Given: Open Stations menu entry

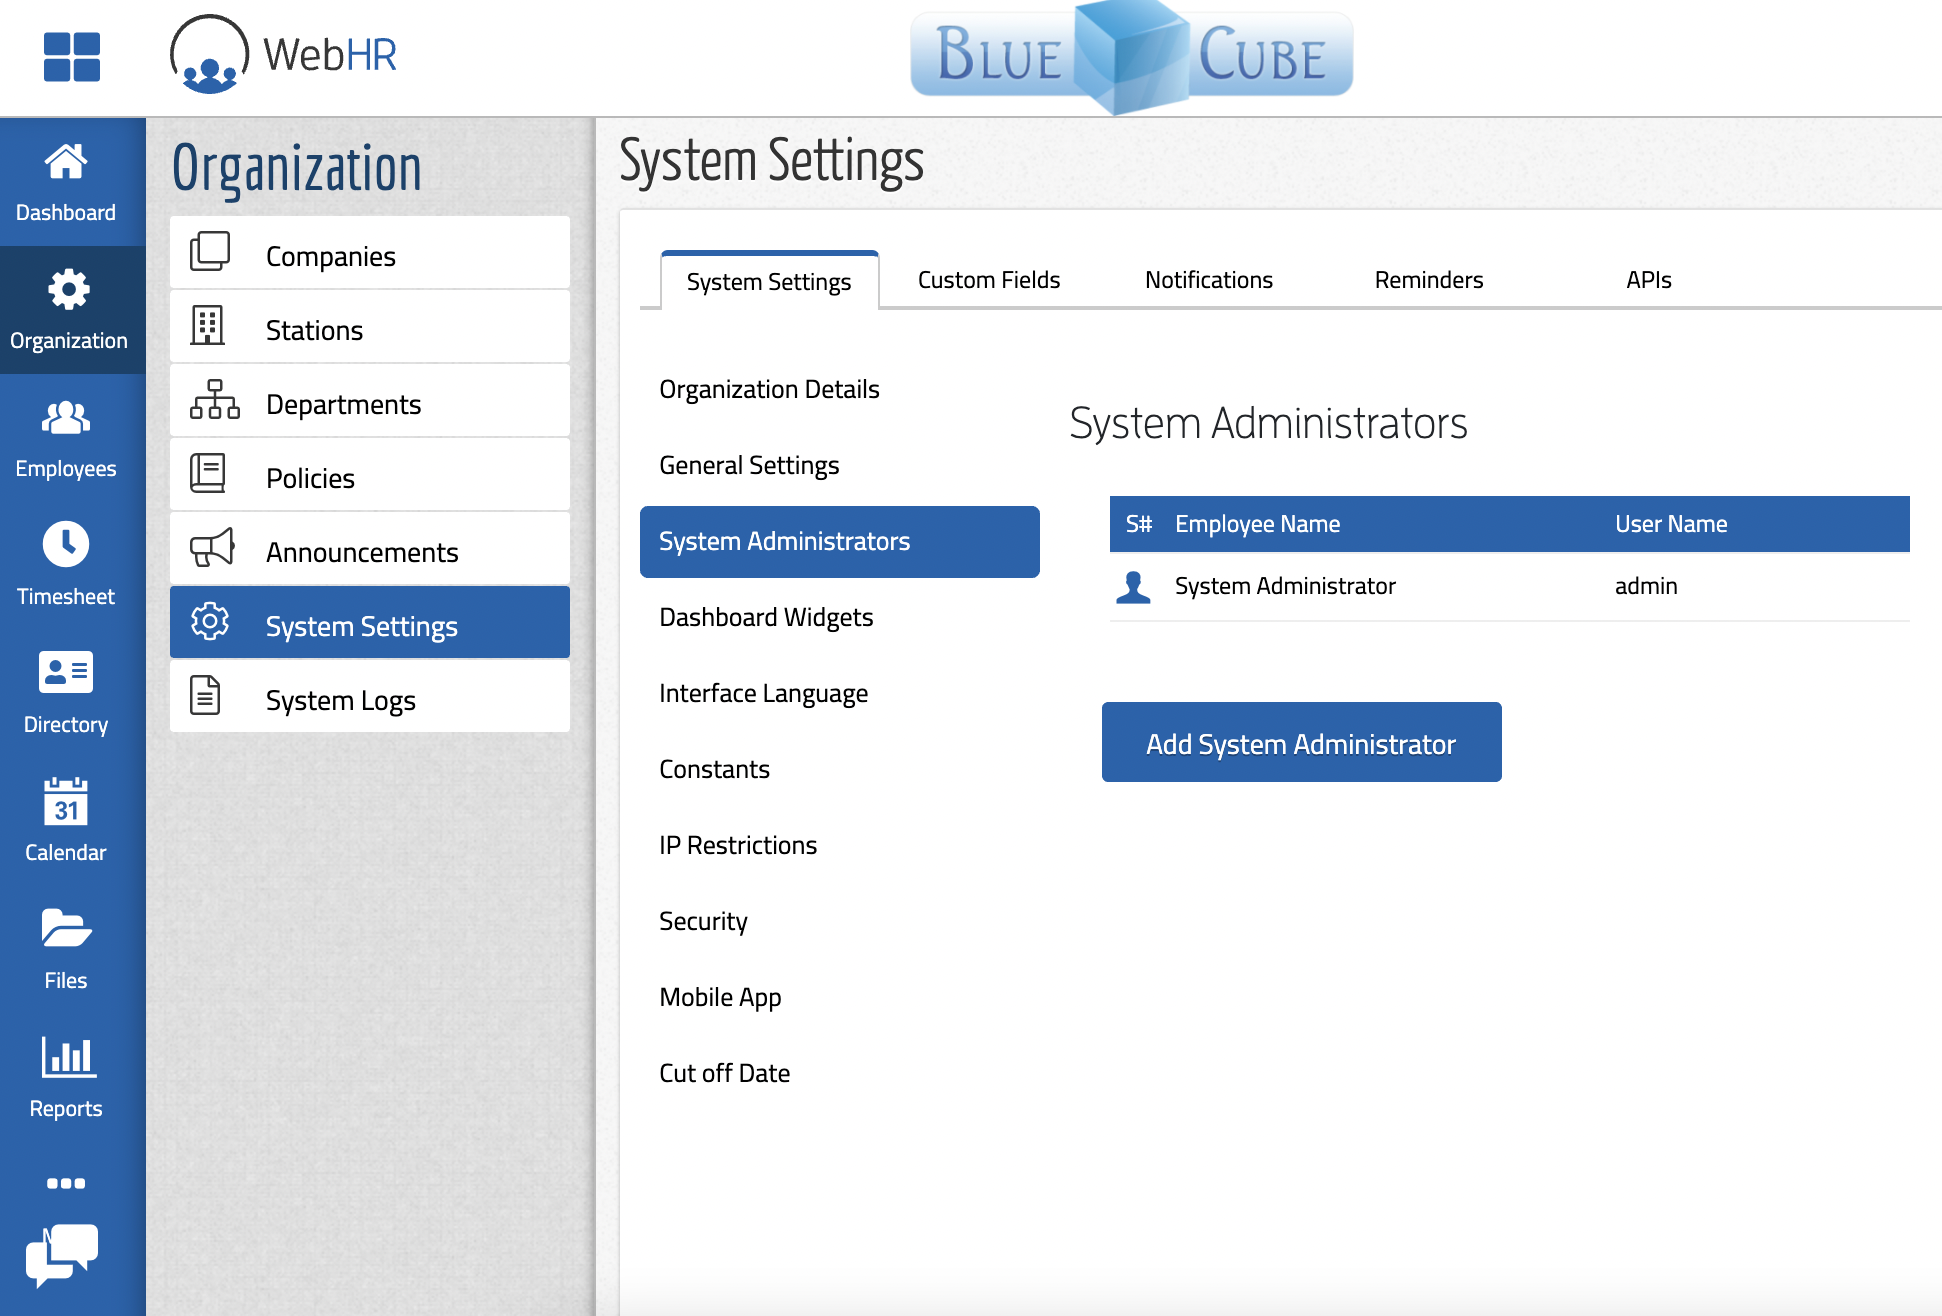Looking at the screenshot, I should [370, 327].
